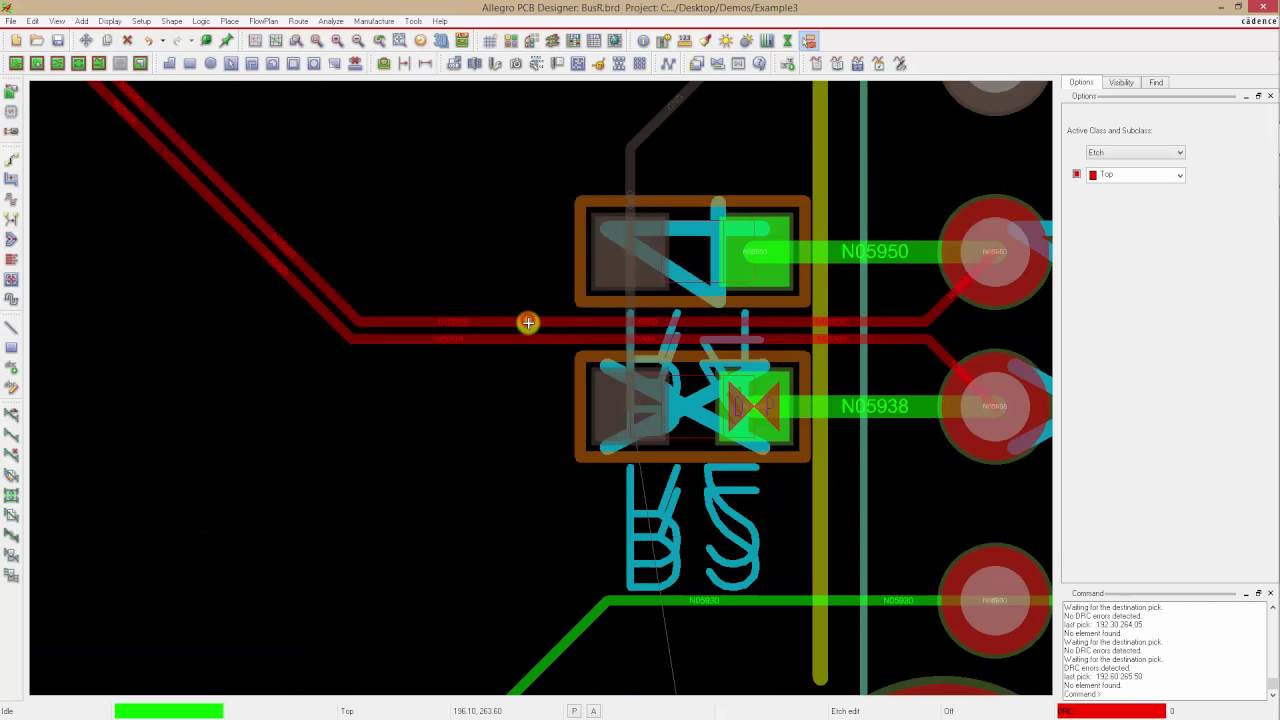This screenshot has height=720, width=1280.
Task: Click the camera snapshot toolbar icon
Action: [x=516, y=64]
